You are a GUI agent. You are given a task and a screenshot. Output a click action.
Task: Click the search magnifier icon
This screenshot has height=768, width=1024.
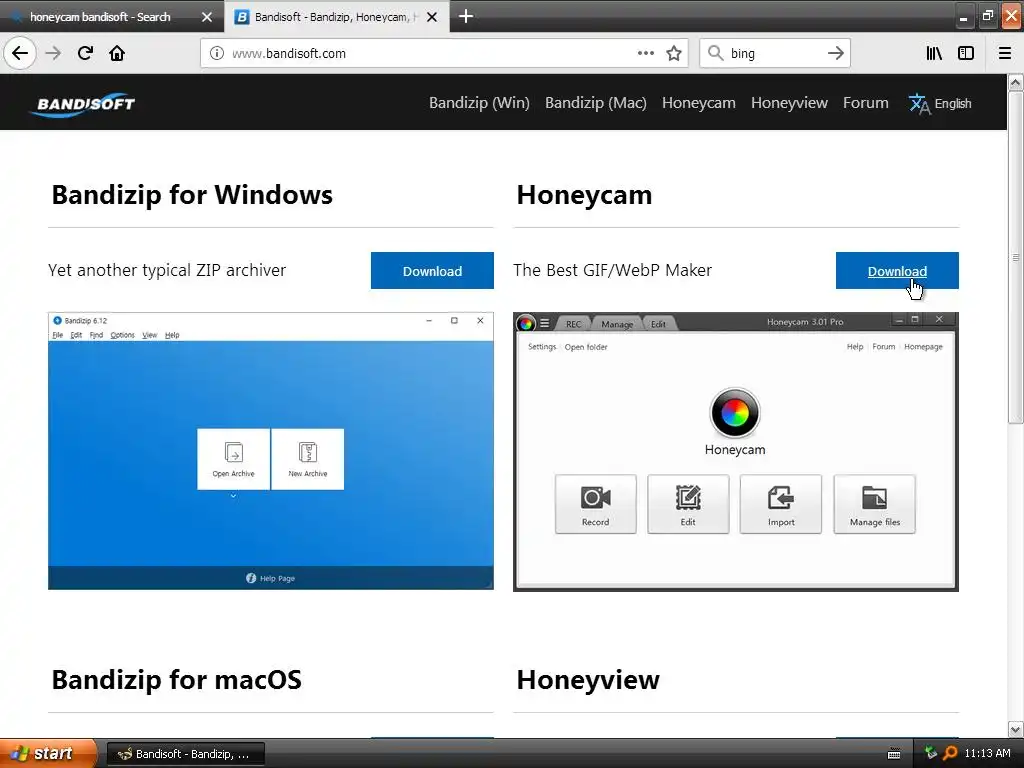(716, 53)
